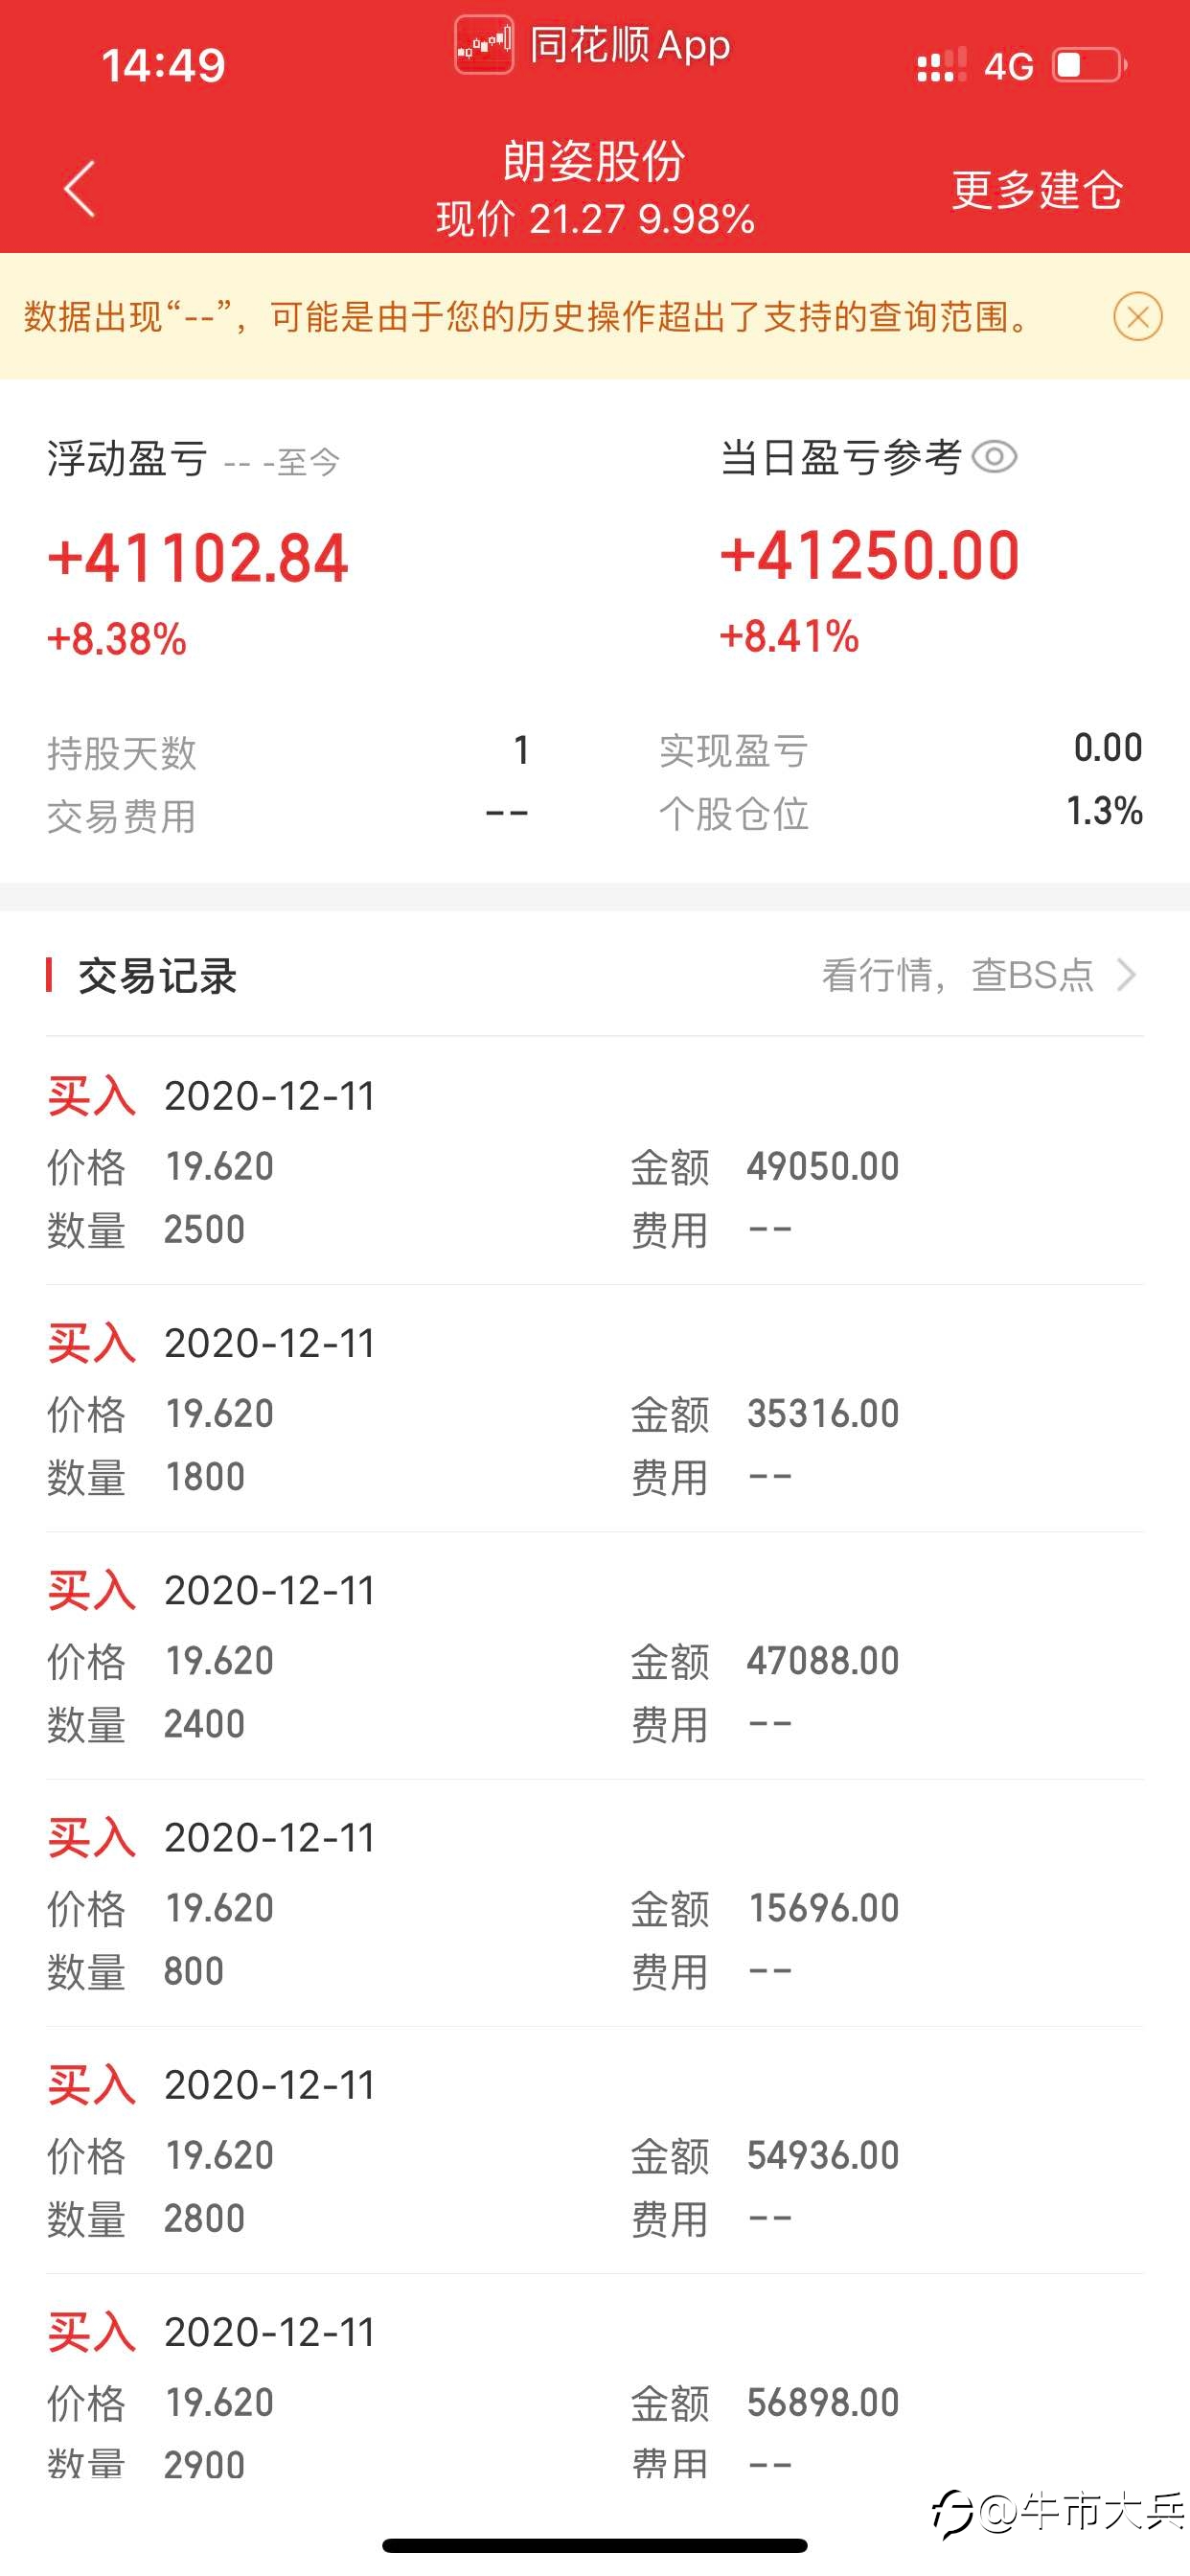The width and height of the screenshot is (1190, 2576).
Task: Open the buy record with 数量 1800
Action: tap(595, 1408)
